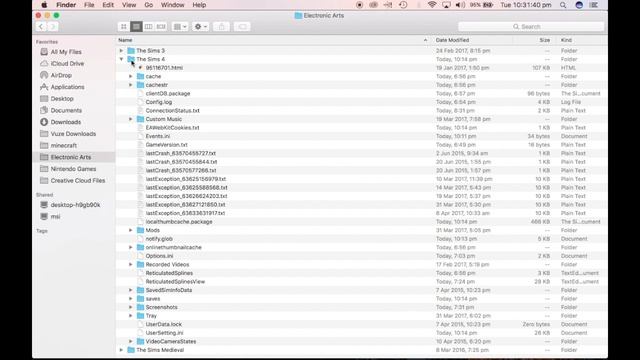Open the Window menu

click(x=172, y=5)
